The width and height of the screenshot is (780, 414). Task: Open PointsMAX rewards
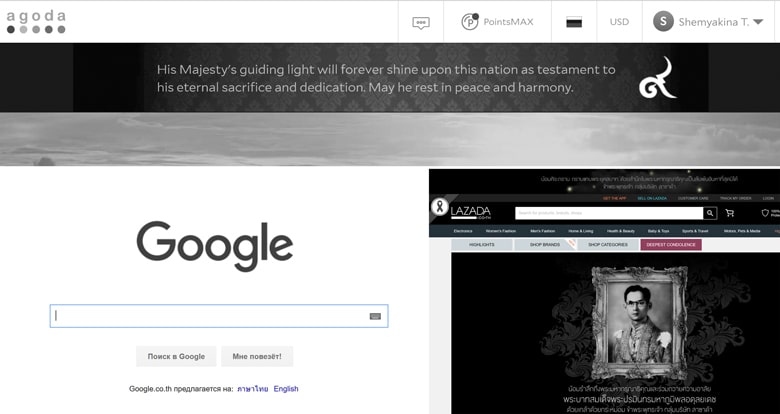point(497,22)
